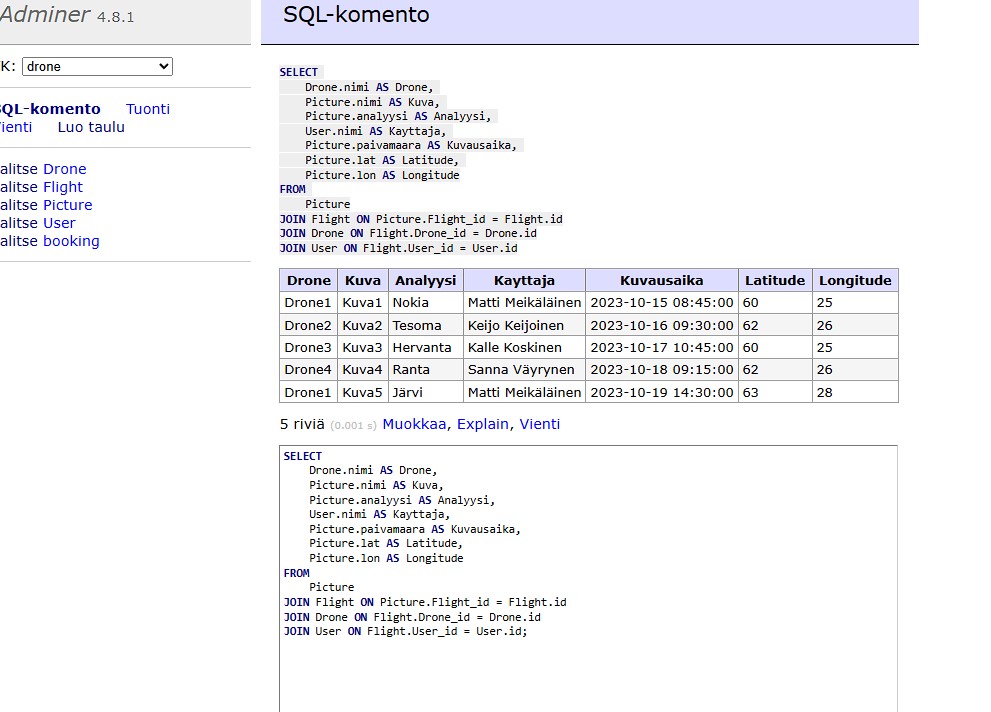The width and height of the screenshot is (991, 712).
Task: Click the Latitude column header
Action: tap(774, 280)
